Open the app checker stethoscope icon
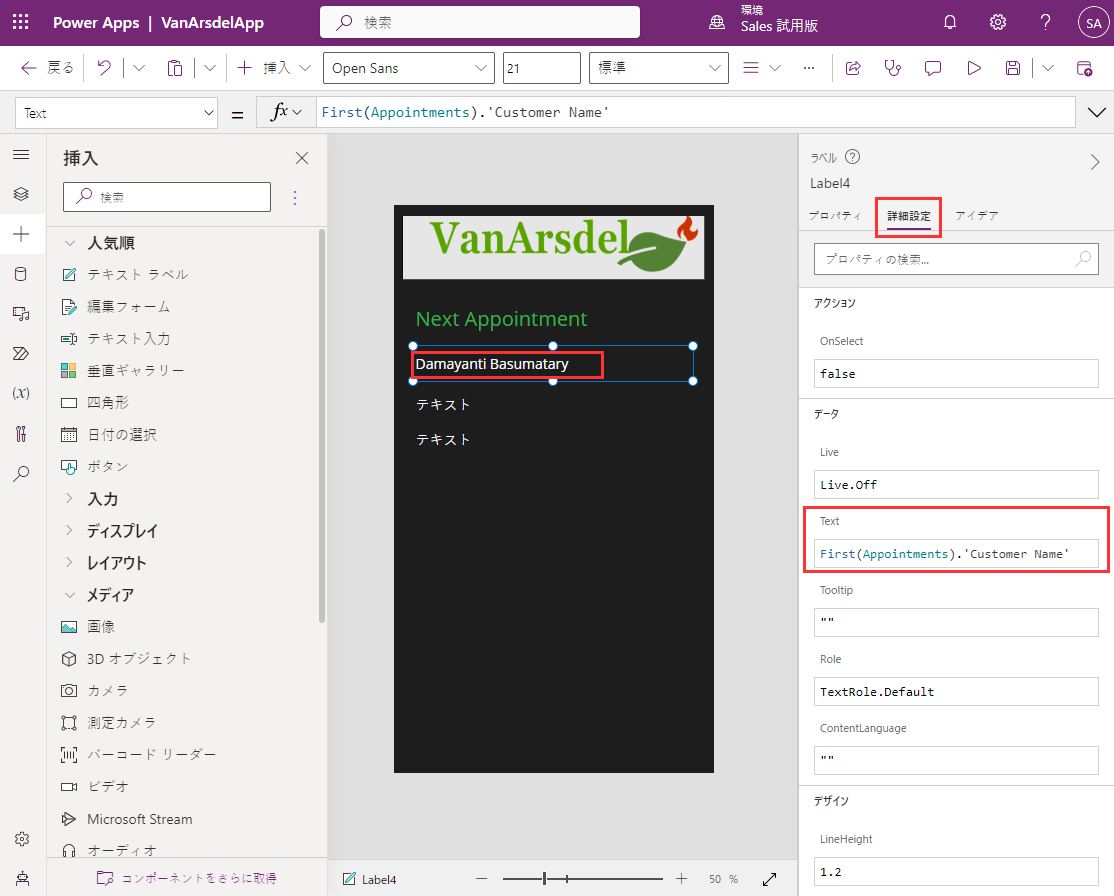 pos(892,68)
